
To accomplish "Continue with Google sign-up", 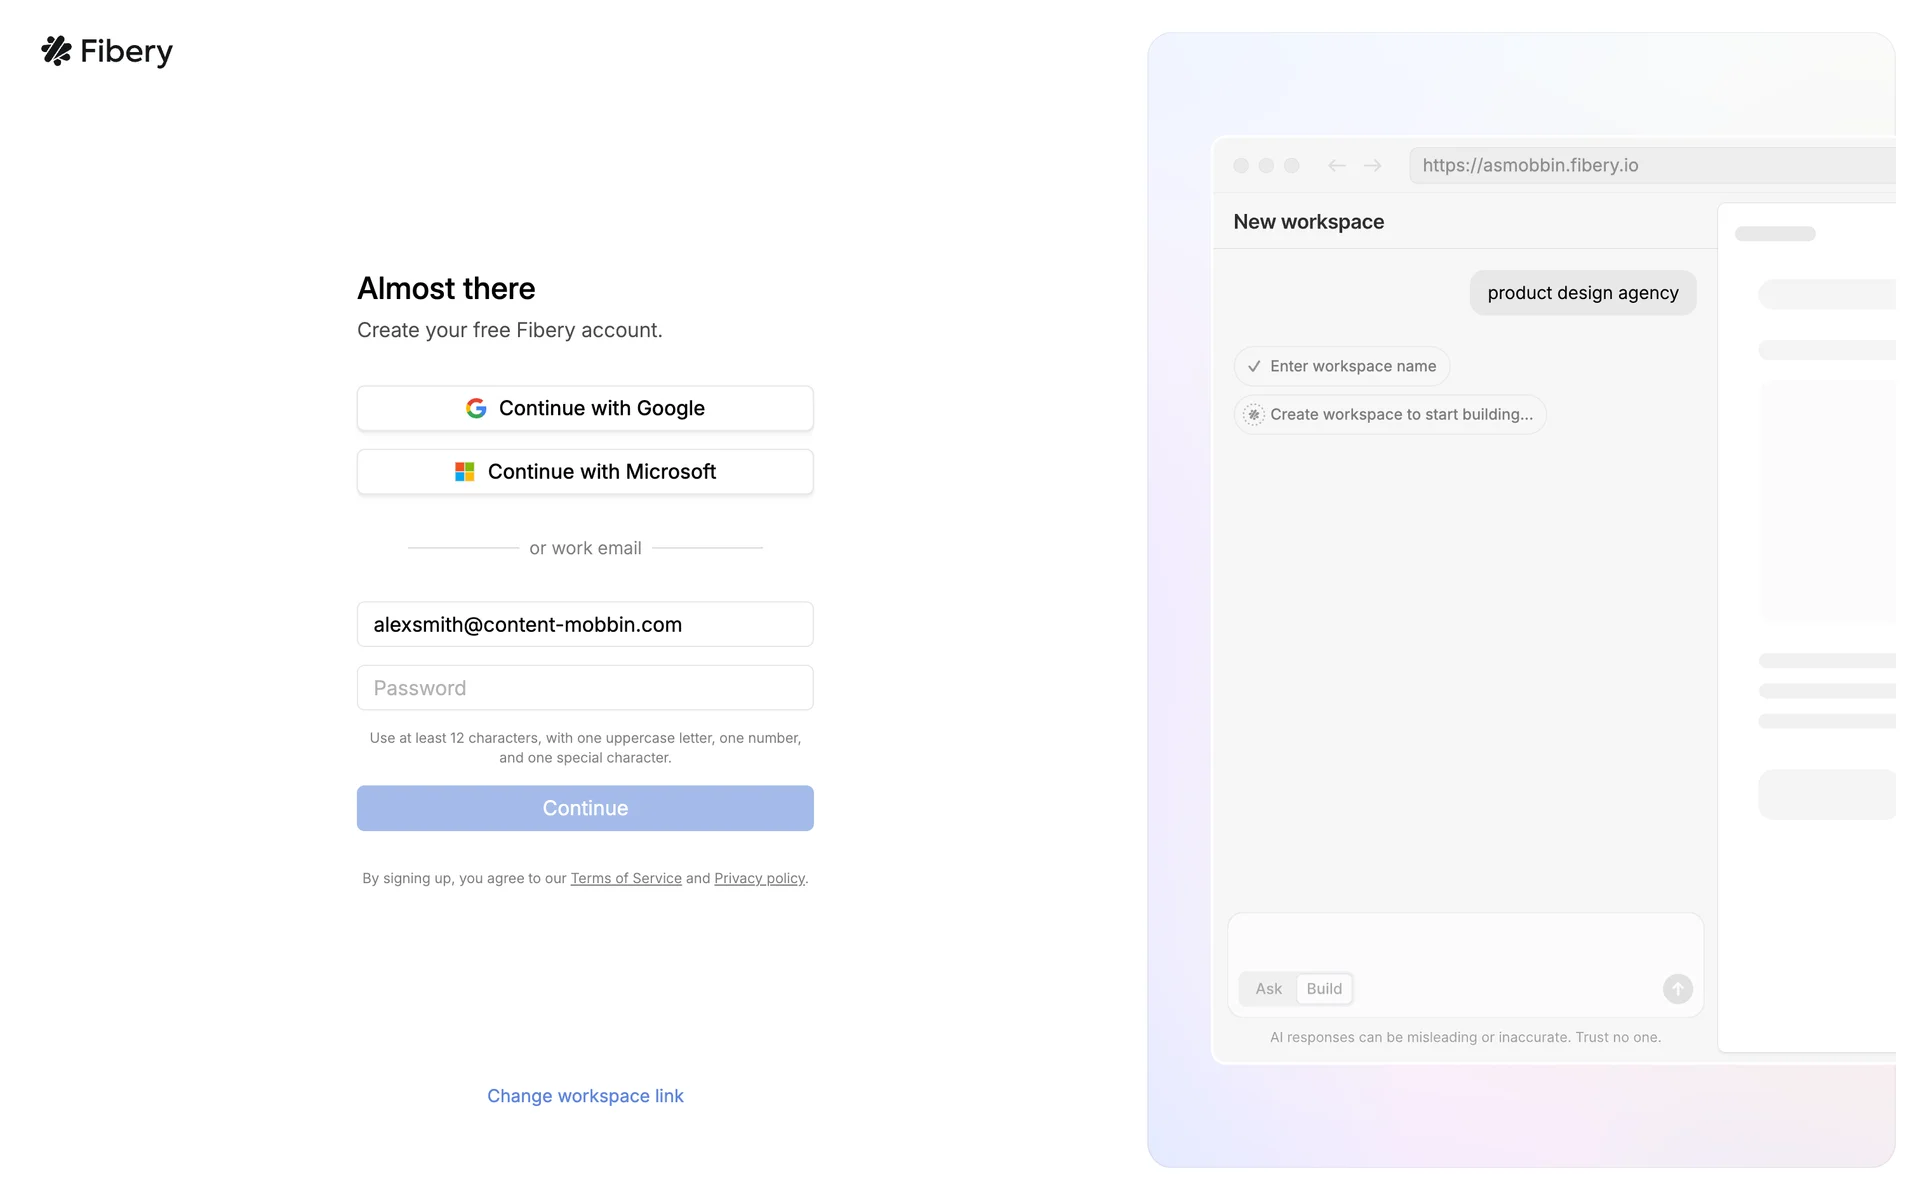I will point(585,408).
